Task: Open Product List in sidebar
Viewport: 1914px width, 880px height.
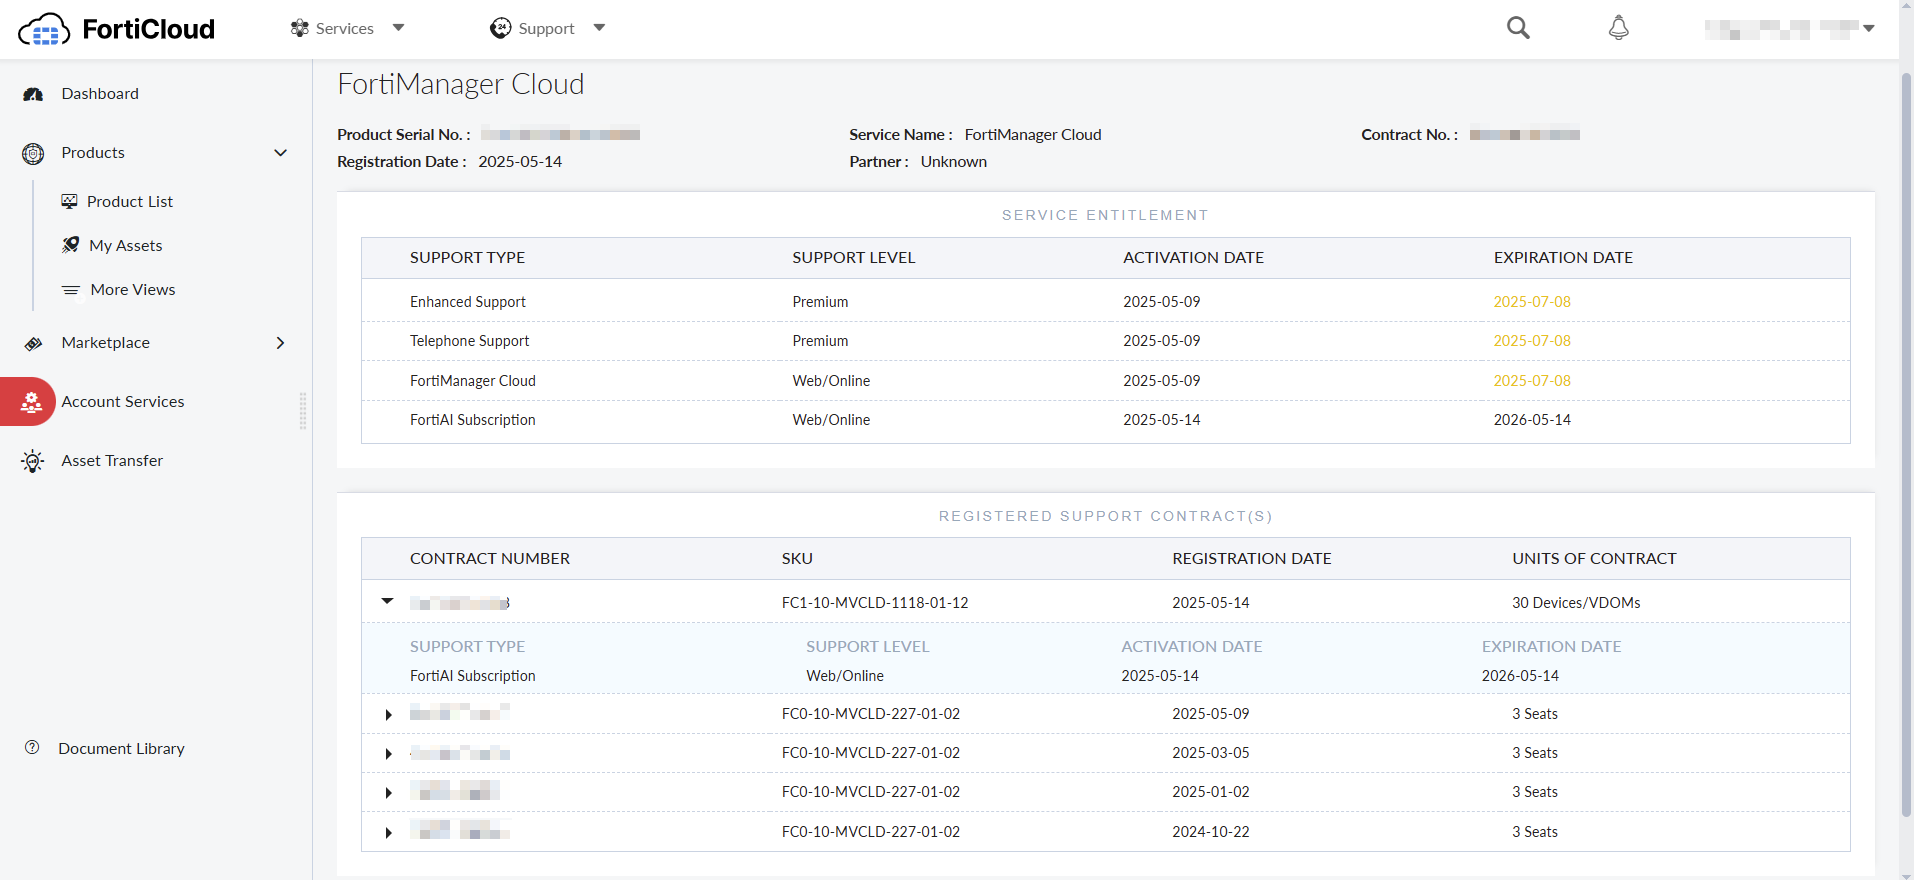Action: click(129, 202)
